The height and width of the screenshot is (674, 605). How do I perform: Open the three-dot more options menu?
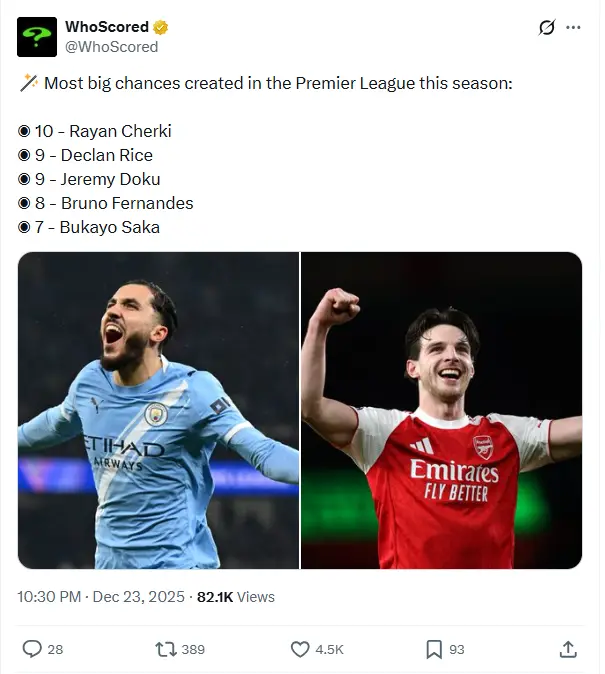573,28
